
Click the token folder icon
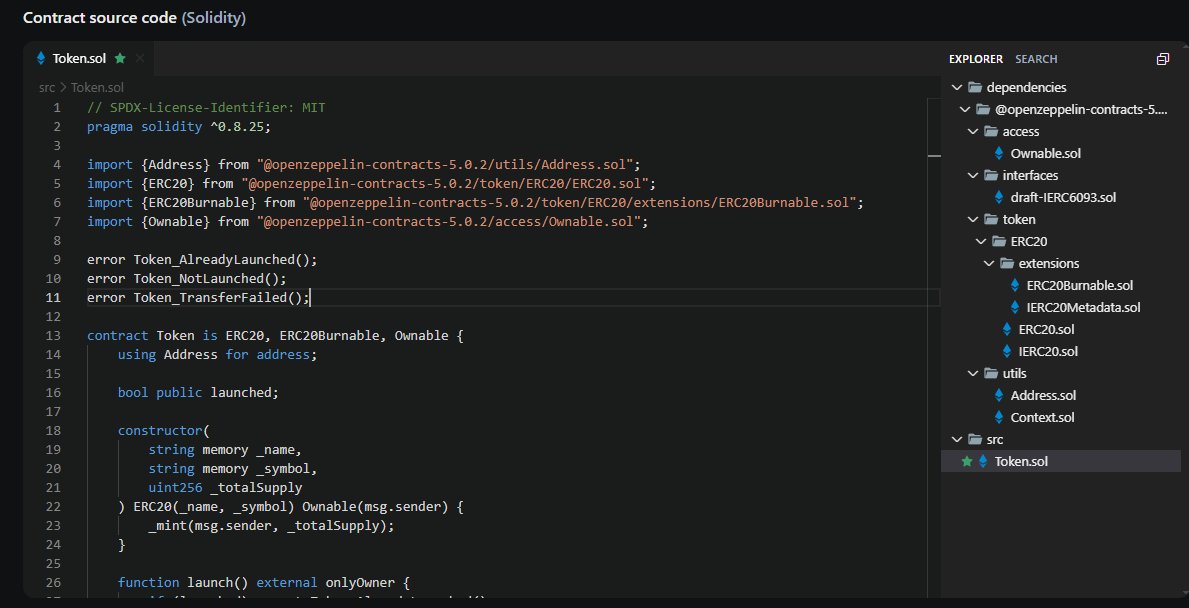[991, 220]
